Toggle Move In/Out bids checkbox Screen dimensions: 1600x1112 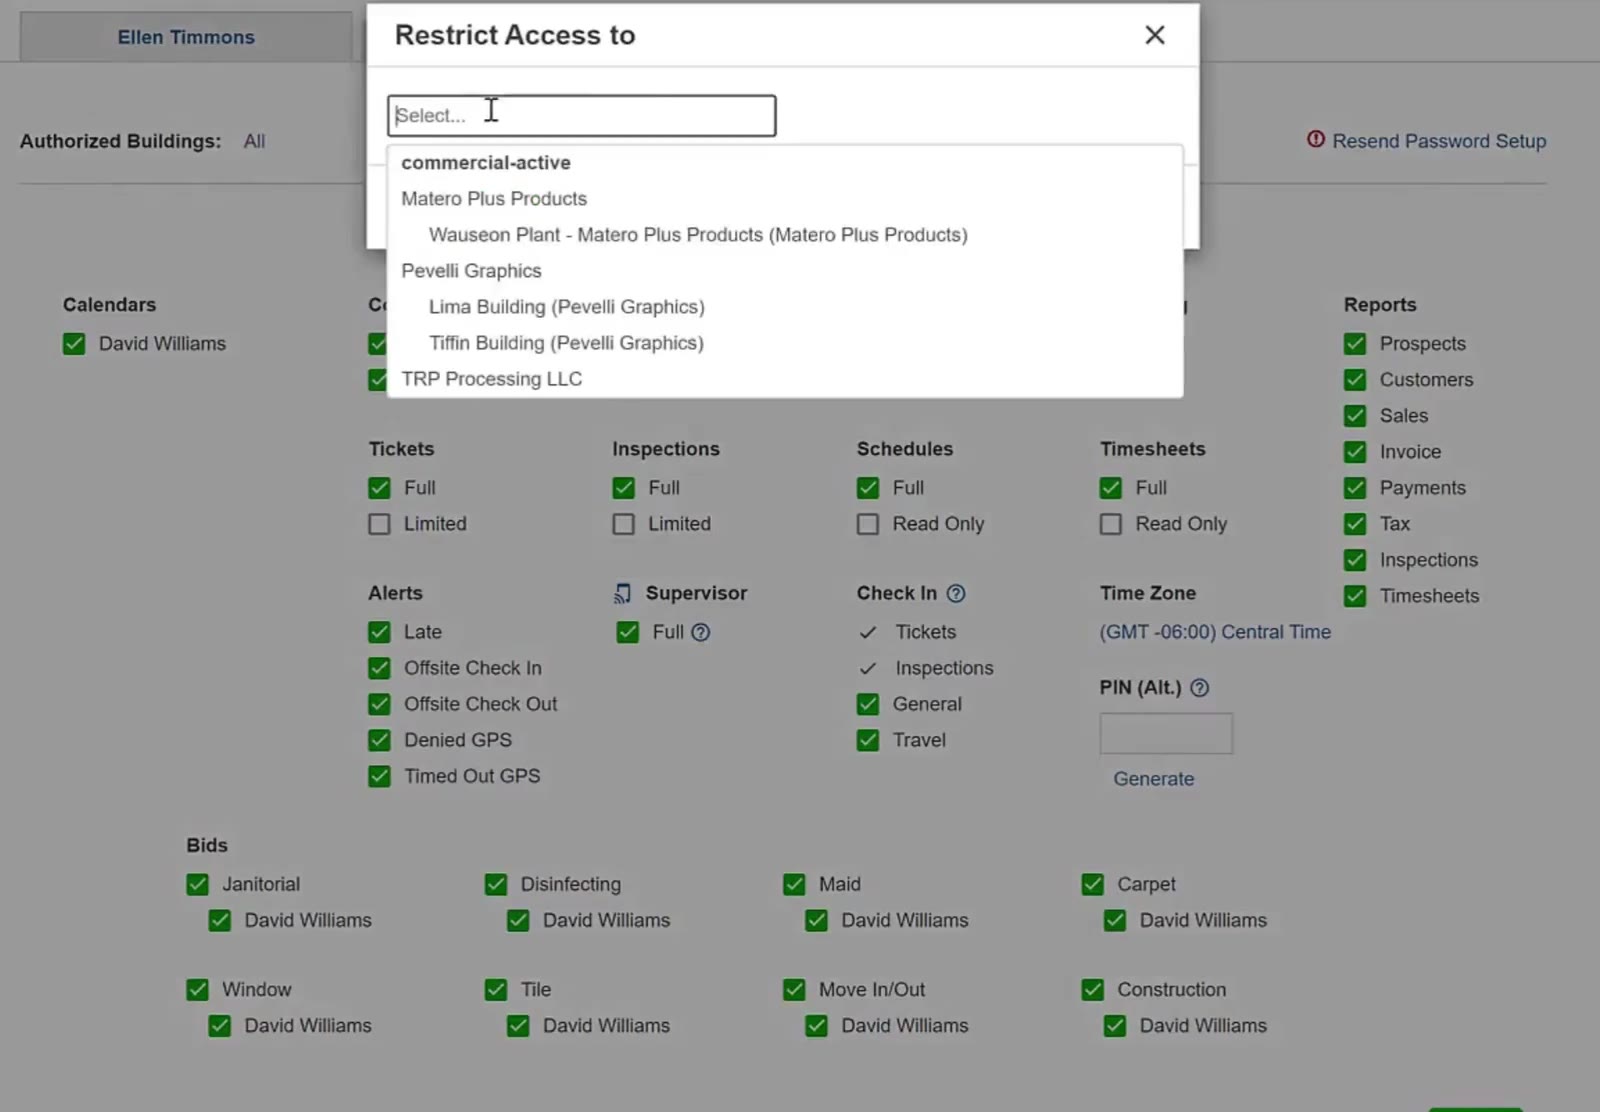click(794, 990)
